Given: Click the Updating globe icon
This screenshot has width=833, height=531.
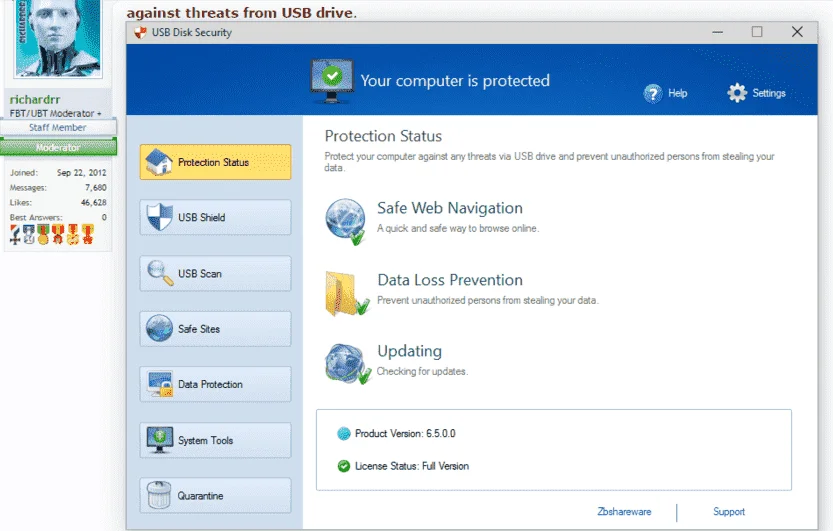Looking at the screenshot, I should coord(347,364).
